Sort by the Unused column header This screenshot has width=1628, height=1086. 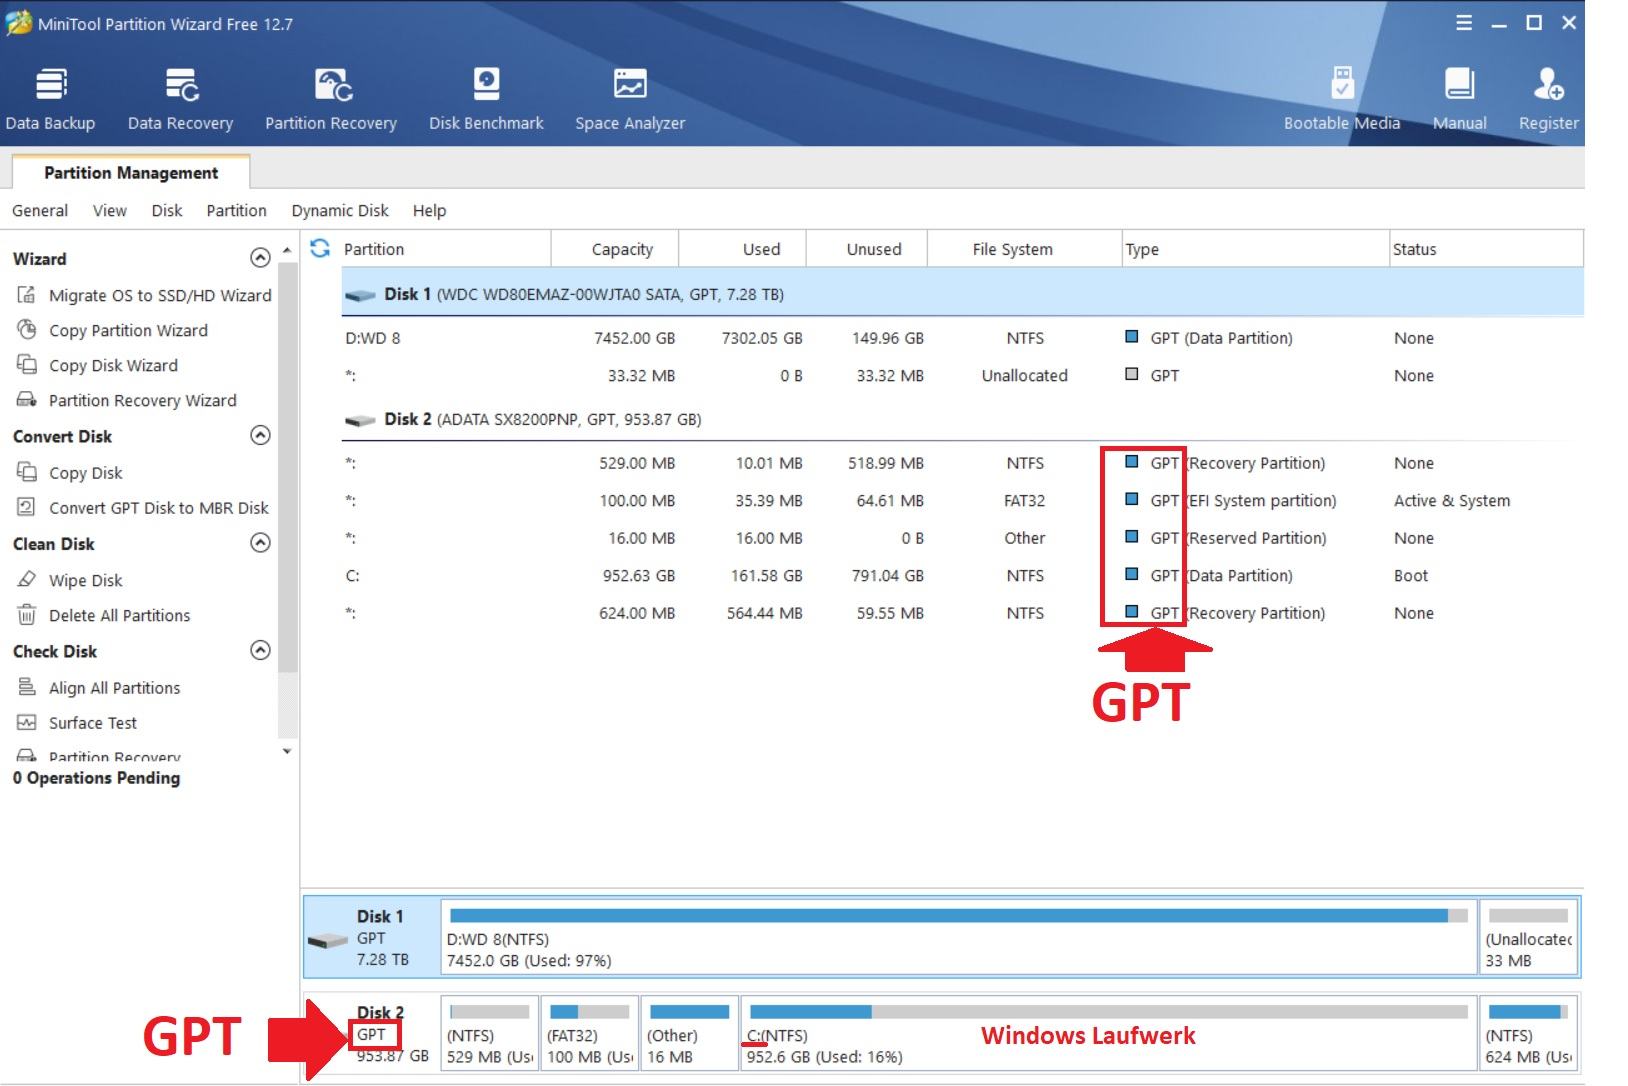pos(867,249)
